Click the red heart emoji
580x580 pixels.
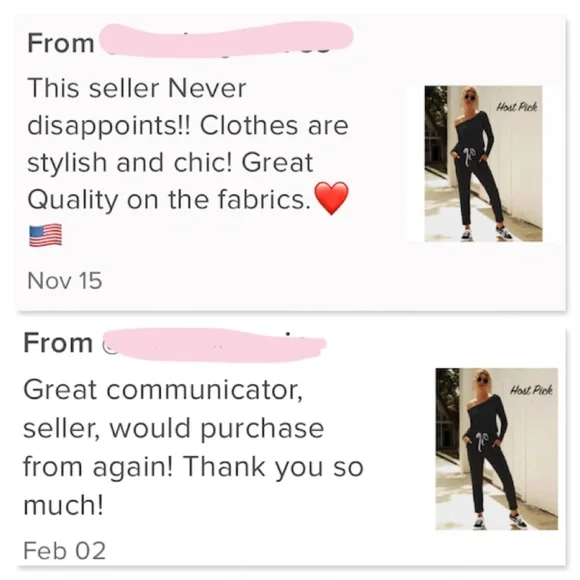[x=331, y=198]
